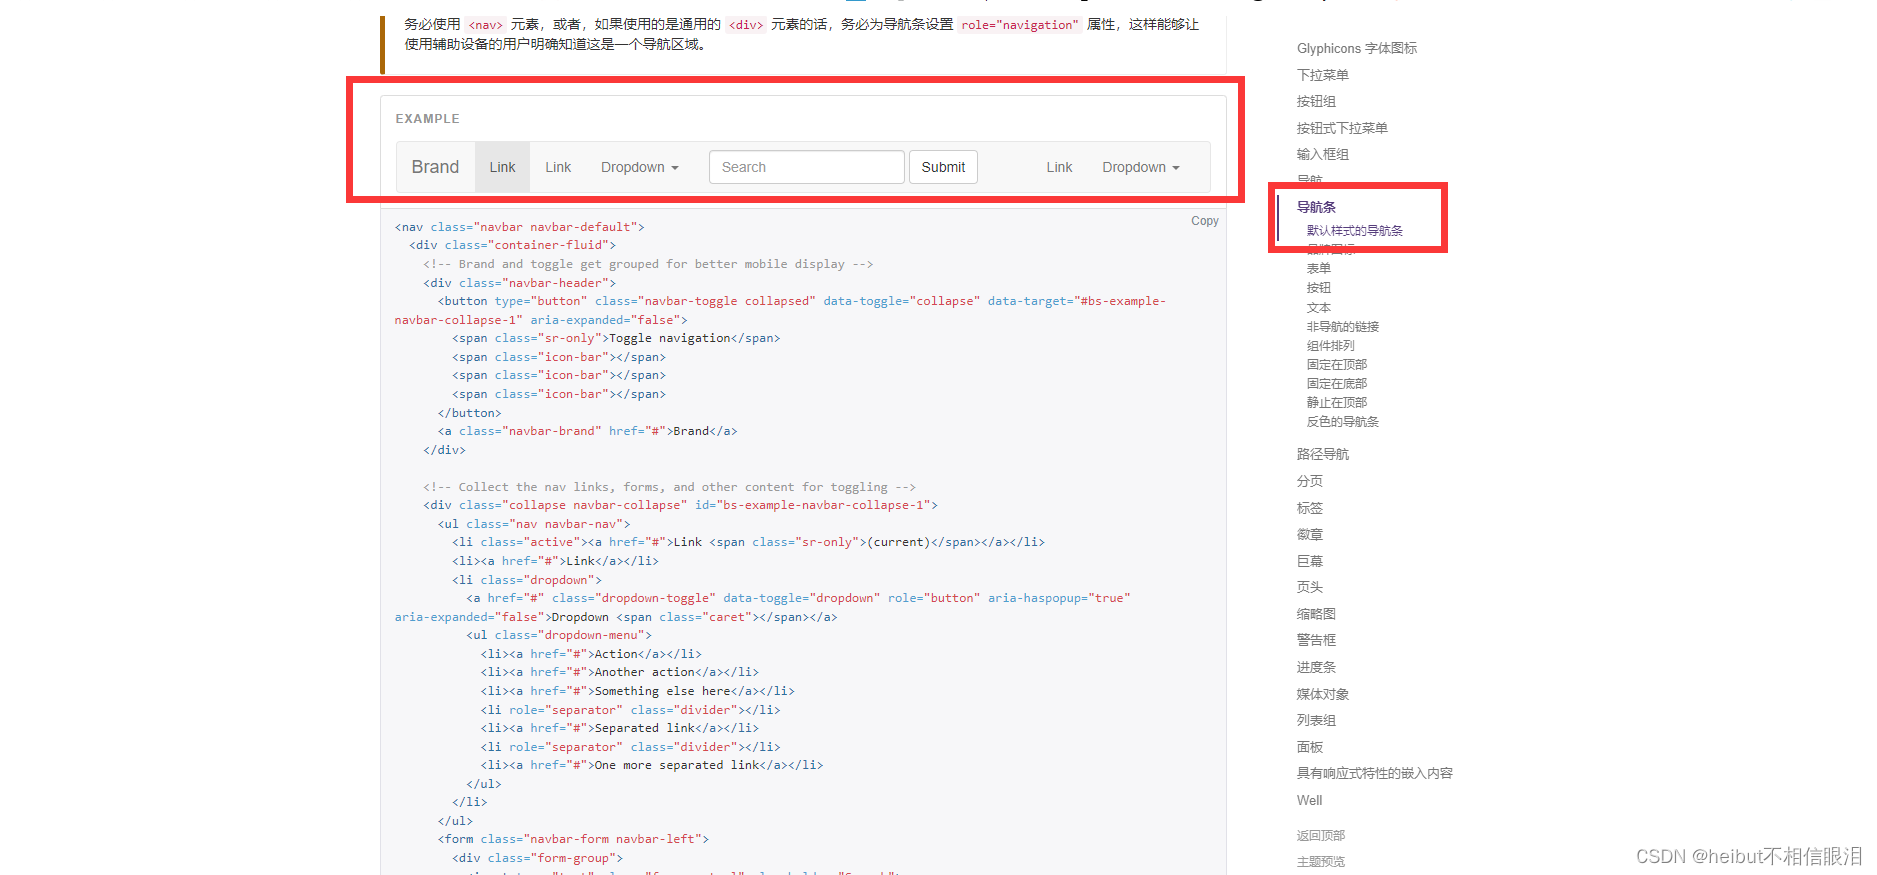The height and width of the screenshot is (875, 1877).
Task: Click the role="navigation" inline code
Action: [1020, 25]
